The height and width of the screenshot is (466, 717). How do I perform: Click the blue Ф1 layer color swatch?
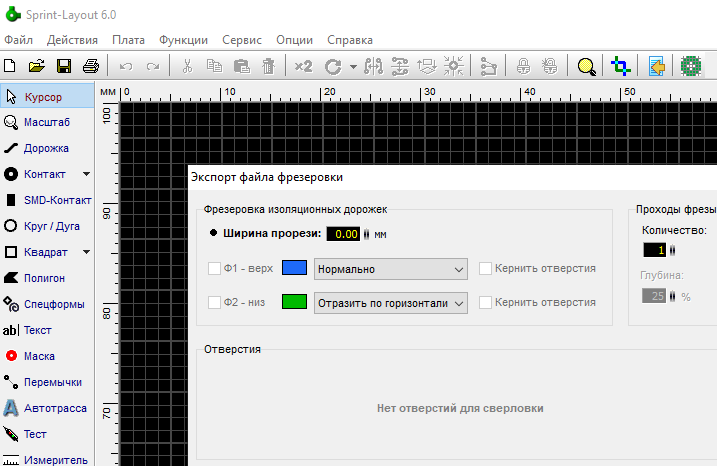294,269
